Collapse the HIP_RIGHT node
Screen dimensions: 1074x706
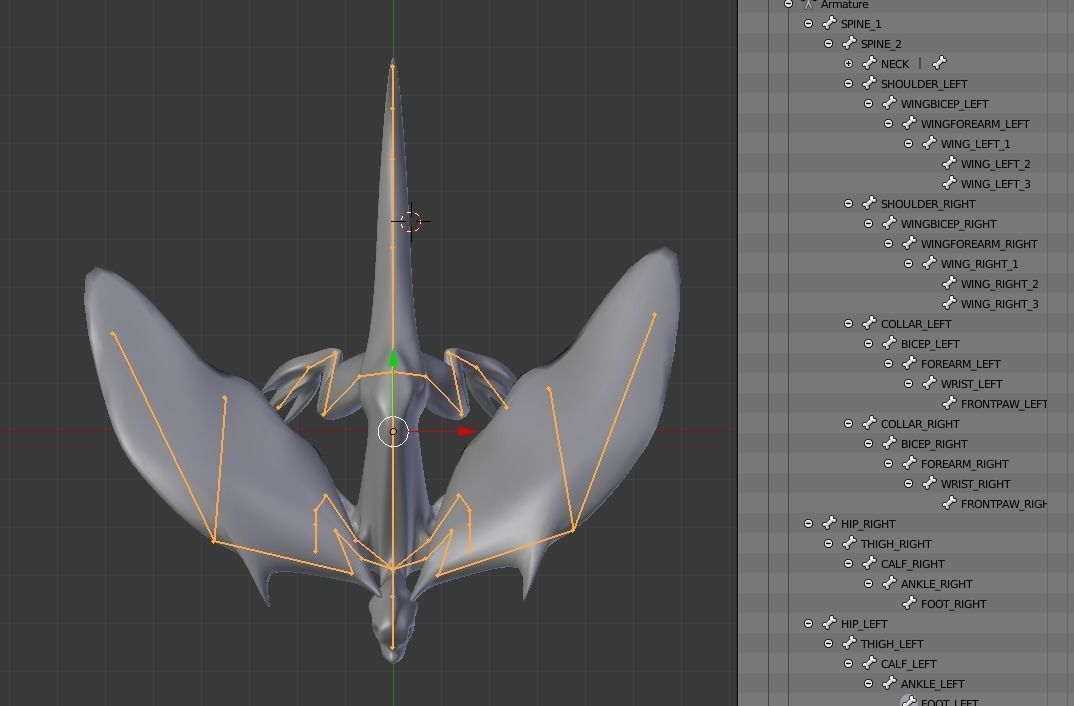tap(809, 523)
